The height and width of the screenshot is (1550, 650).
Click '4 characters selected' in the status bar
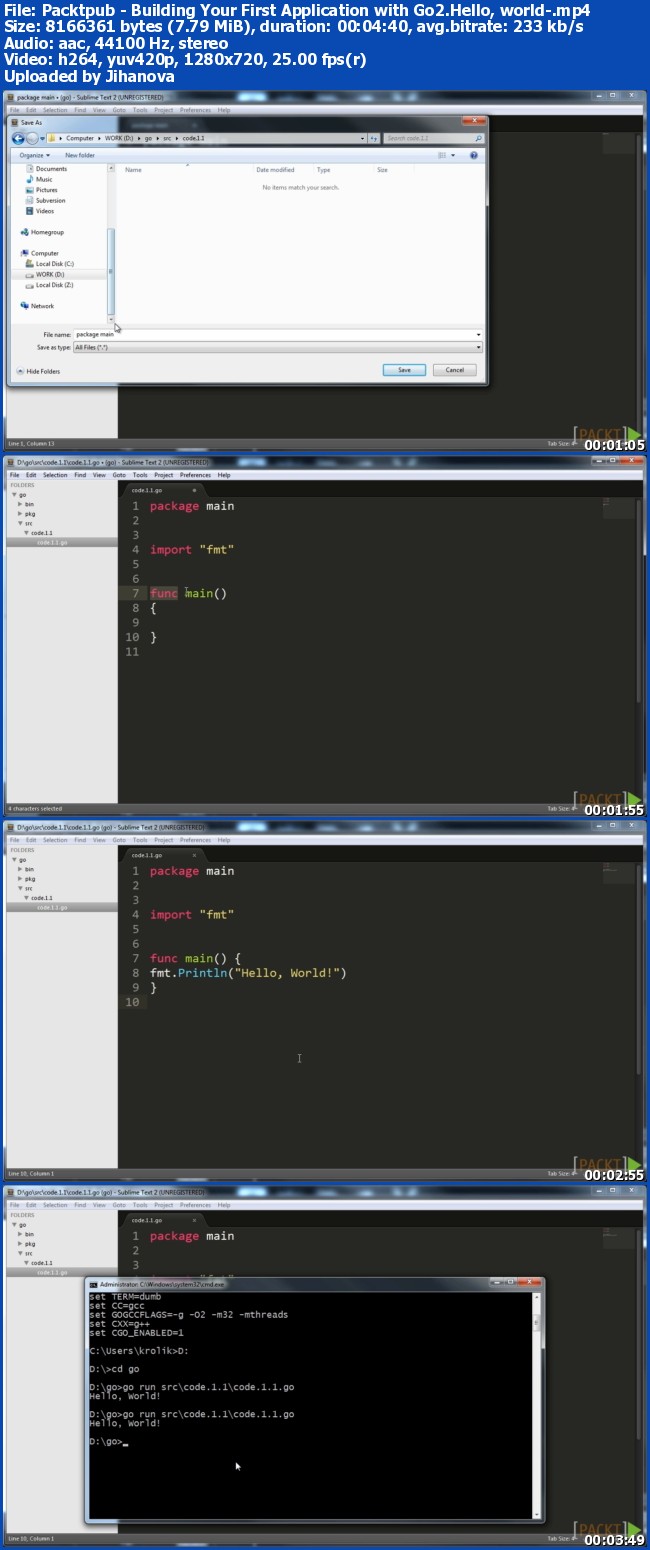pos(35,808)
